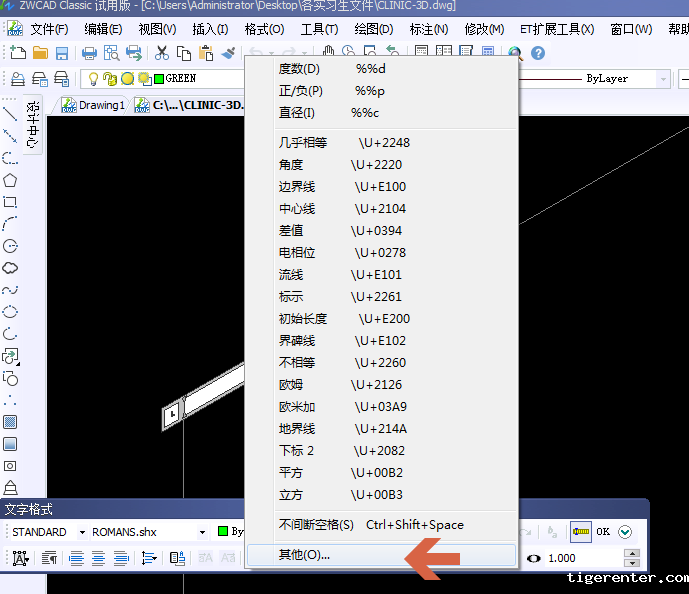This screenshot has width=689, height=594.
Task: Open the 格式(O) menu
Action: (x=265, y=29)
